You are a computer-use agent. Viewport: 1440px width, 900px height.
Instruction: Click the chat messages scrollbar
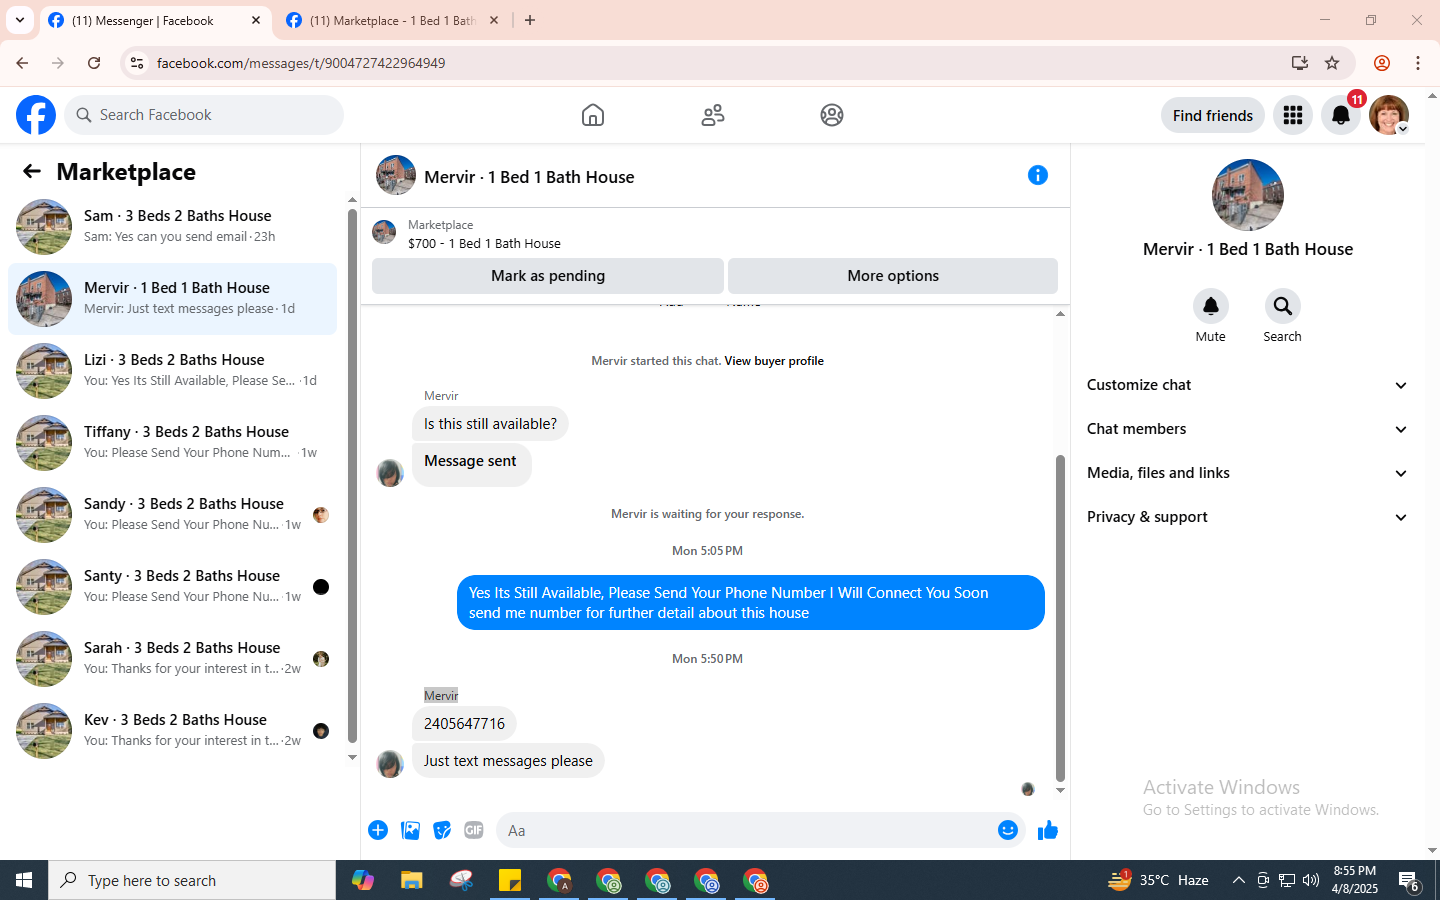tap(1060, 618)
